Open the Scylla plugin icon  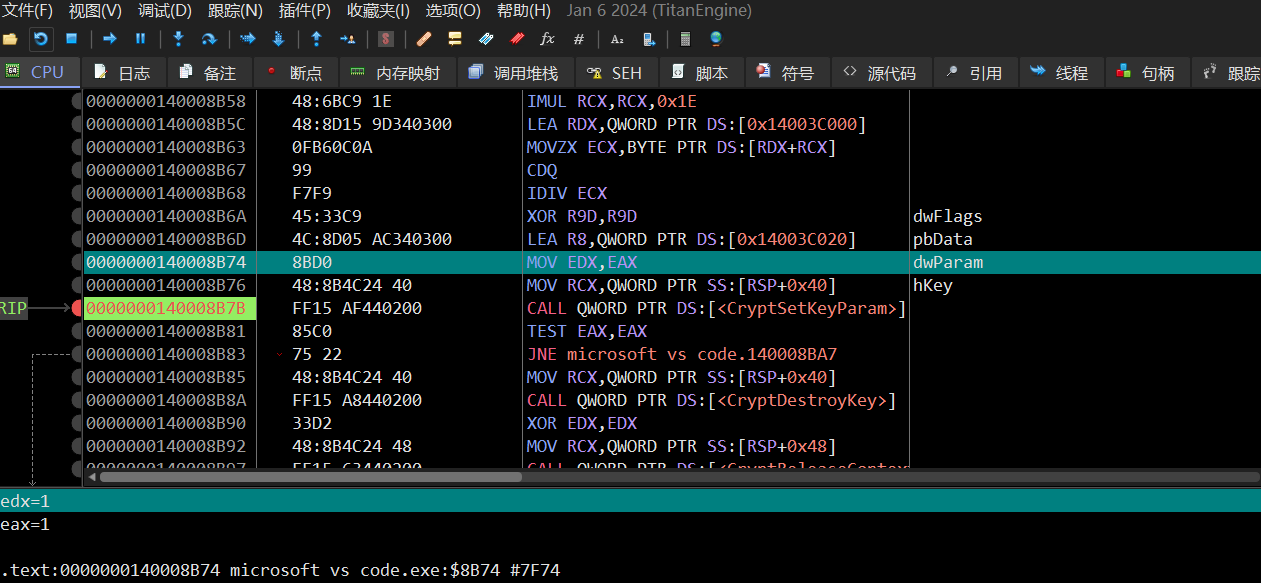point(386,39)
